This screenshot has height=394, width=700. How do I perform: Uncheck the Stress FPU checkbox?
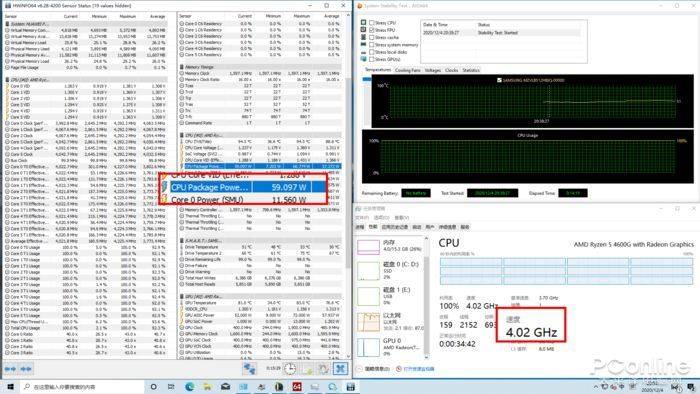tap(371, 30)
